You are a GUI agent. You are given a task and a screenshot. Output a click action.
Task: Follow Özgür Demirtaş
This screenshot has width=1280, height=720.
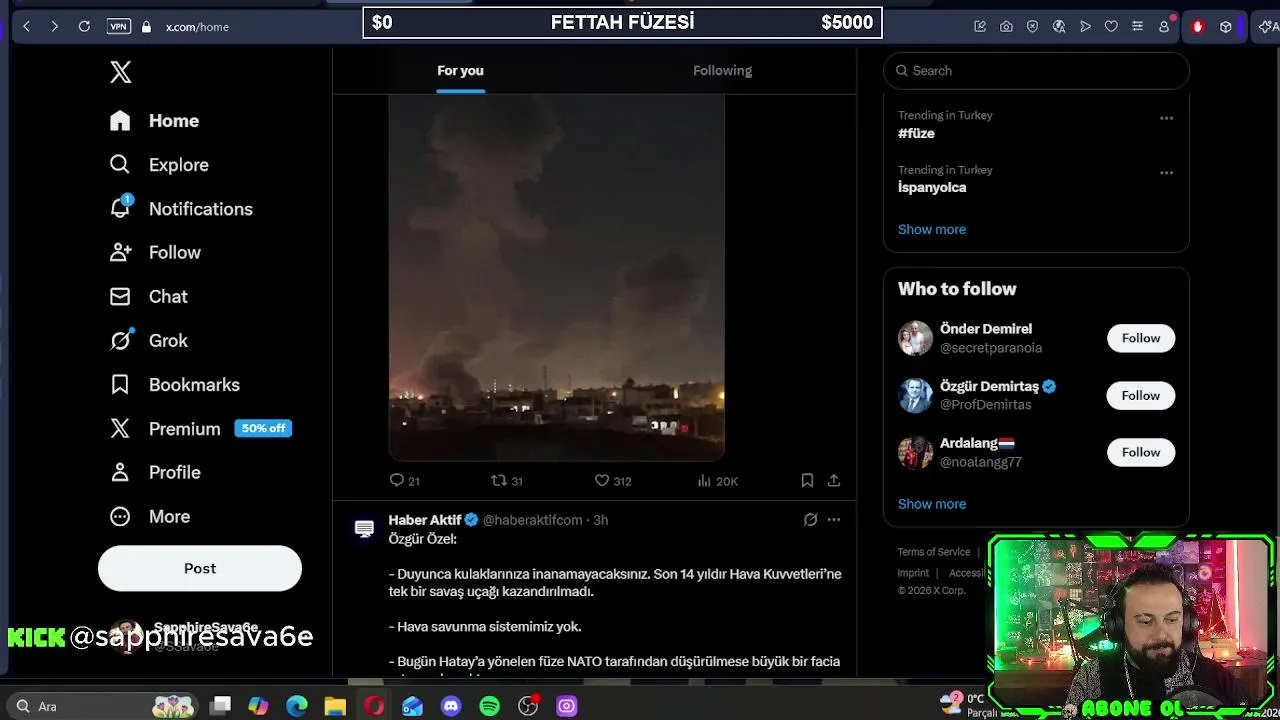pyautogui.click(x=1140, y=395)
